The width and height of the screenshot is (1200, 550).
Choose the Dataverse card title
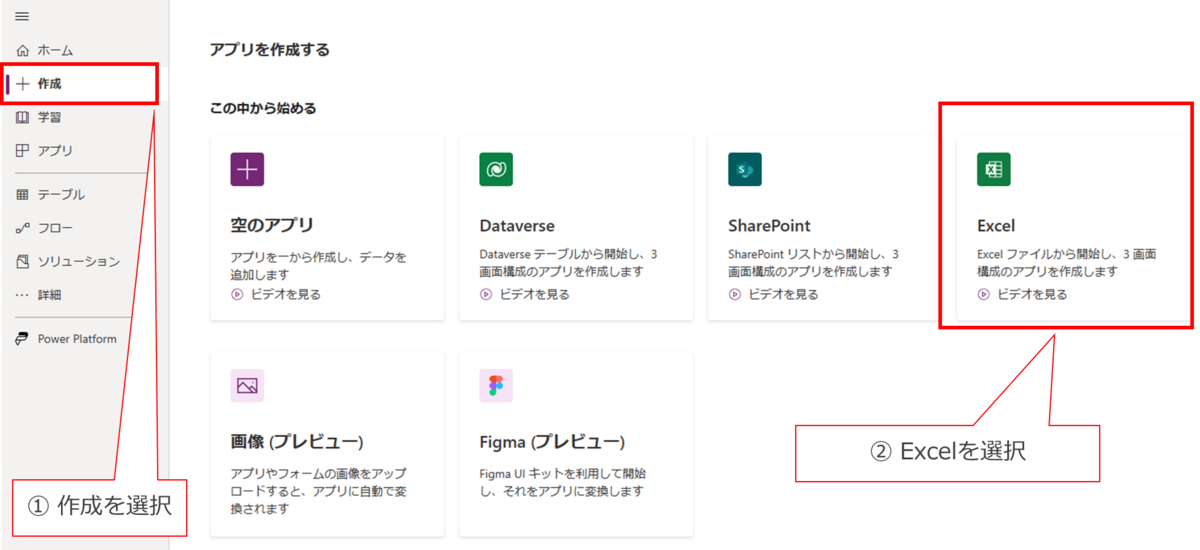(x=517, y=226)
